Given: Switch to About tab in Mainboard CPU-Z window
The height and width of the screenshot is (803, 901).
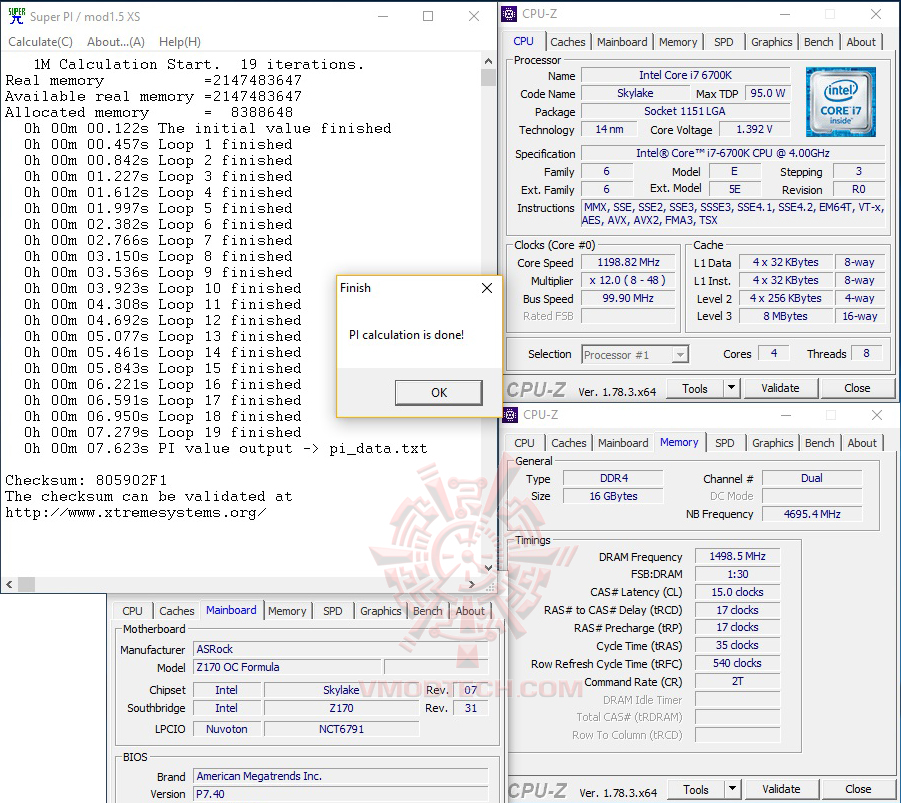Looking at the screenshot, I should (470, 611).
